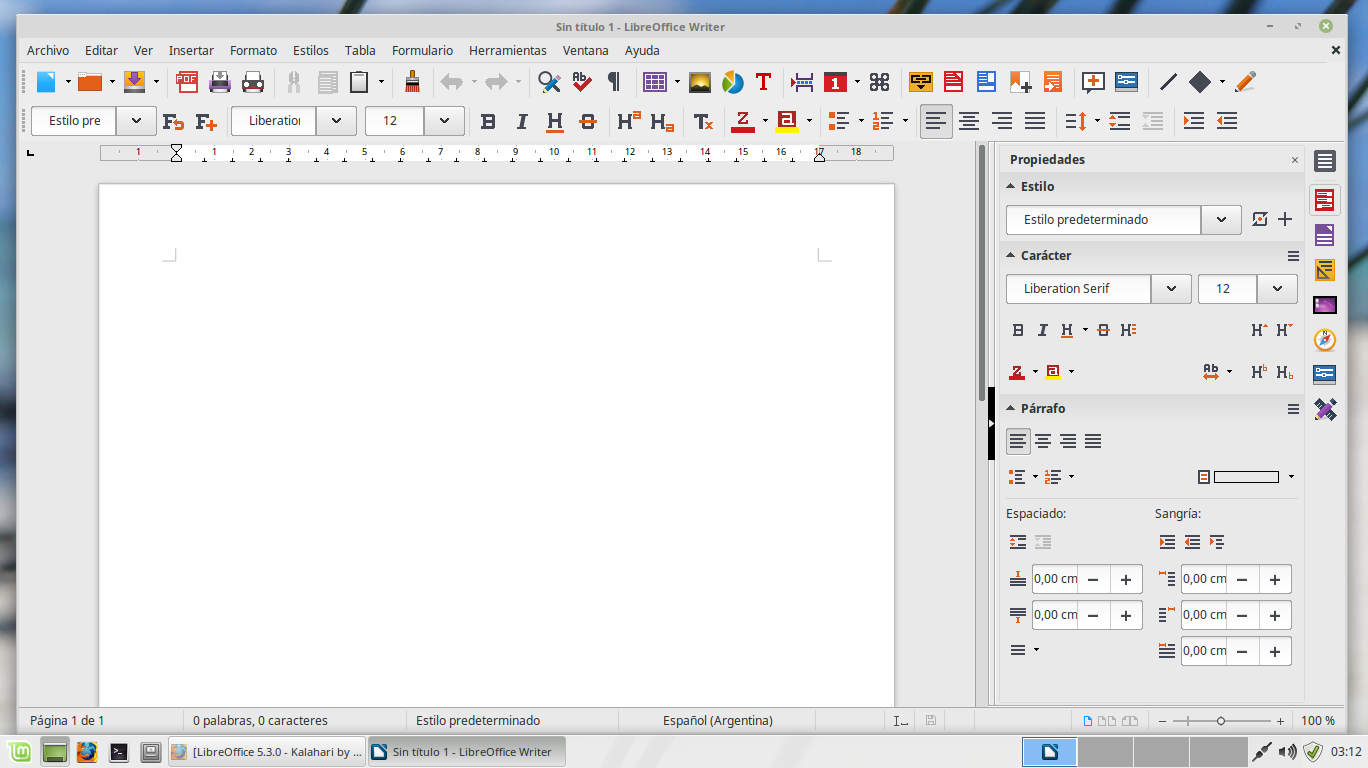Insert a special character
The height and width of the screenshot is (768, 1368).
tap(879, 82)
